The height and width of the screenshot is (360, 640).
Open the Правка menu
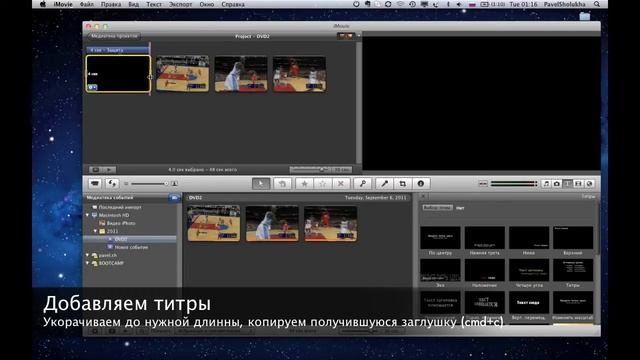[x=111, y=4]
